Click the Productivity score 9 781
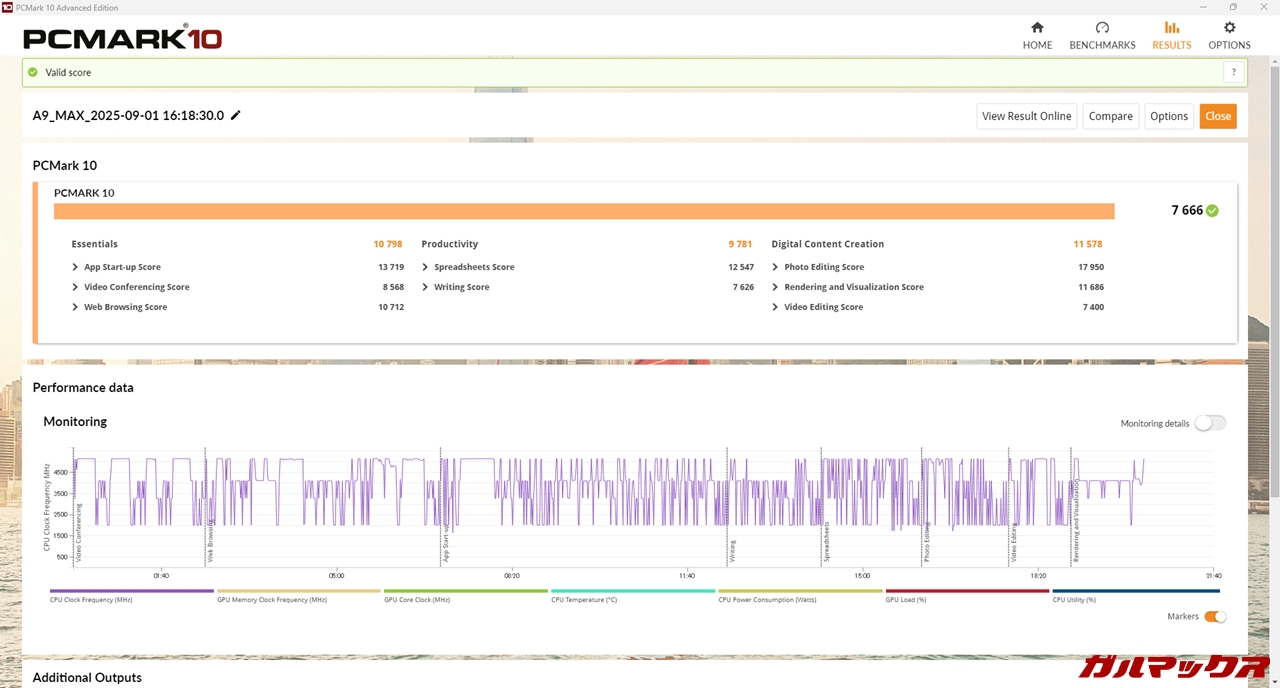 (x=740, y=244)
